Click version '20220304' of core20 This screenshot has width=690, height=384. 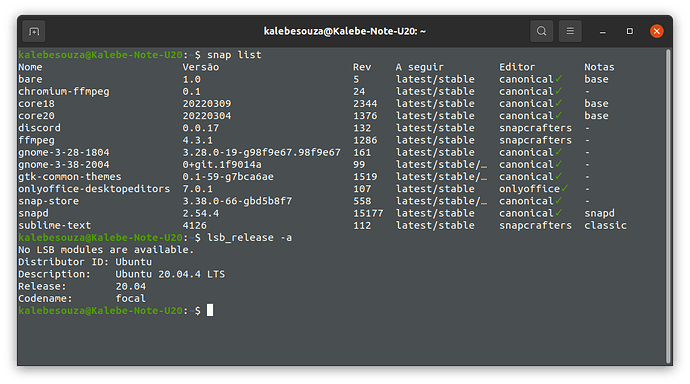(x=207, y=116)
